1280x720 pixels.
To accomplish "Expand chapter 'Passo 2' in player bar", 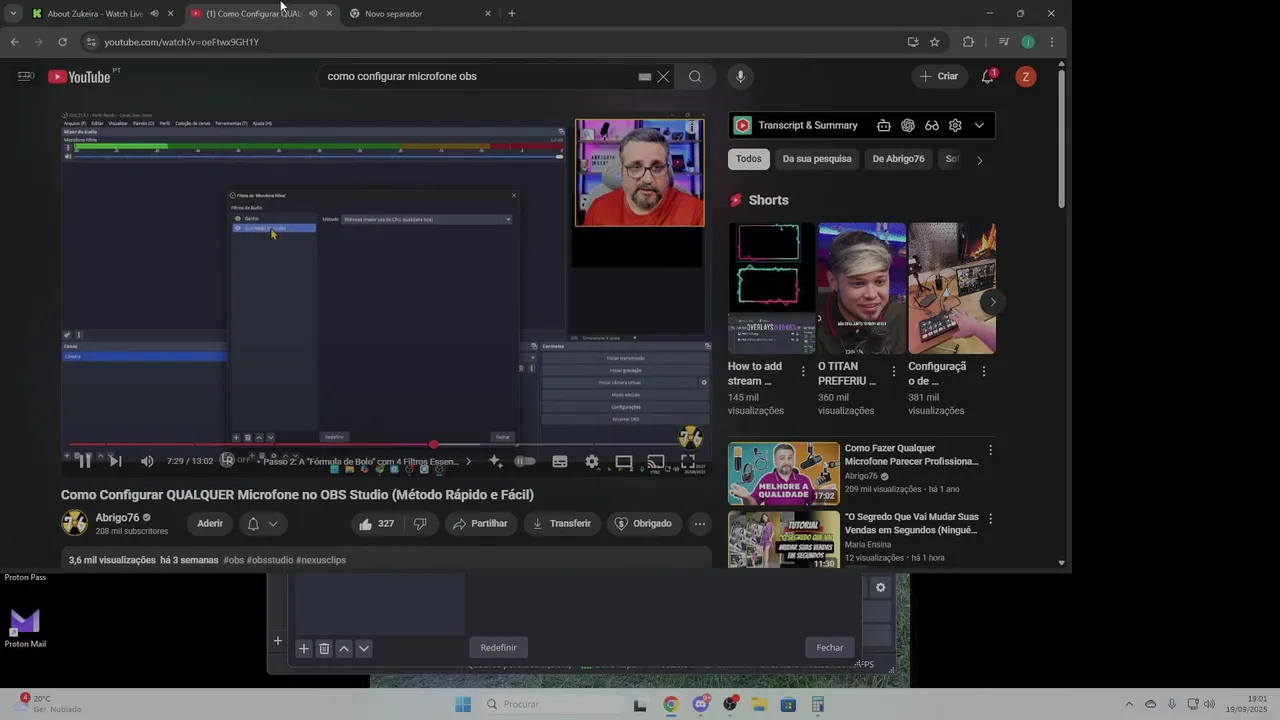I will tap(365, 462).
